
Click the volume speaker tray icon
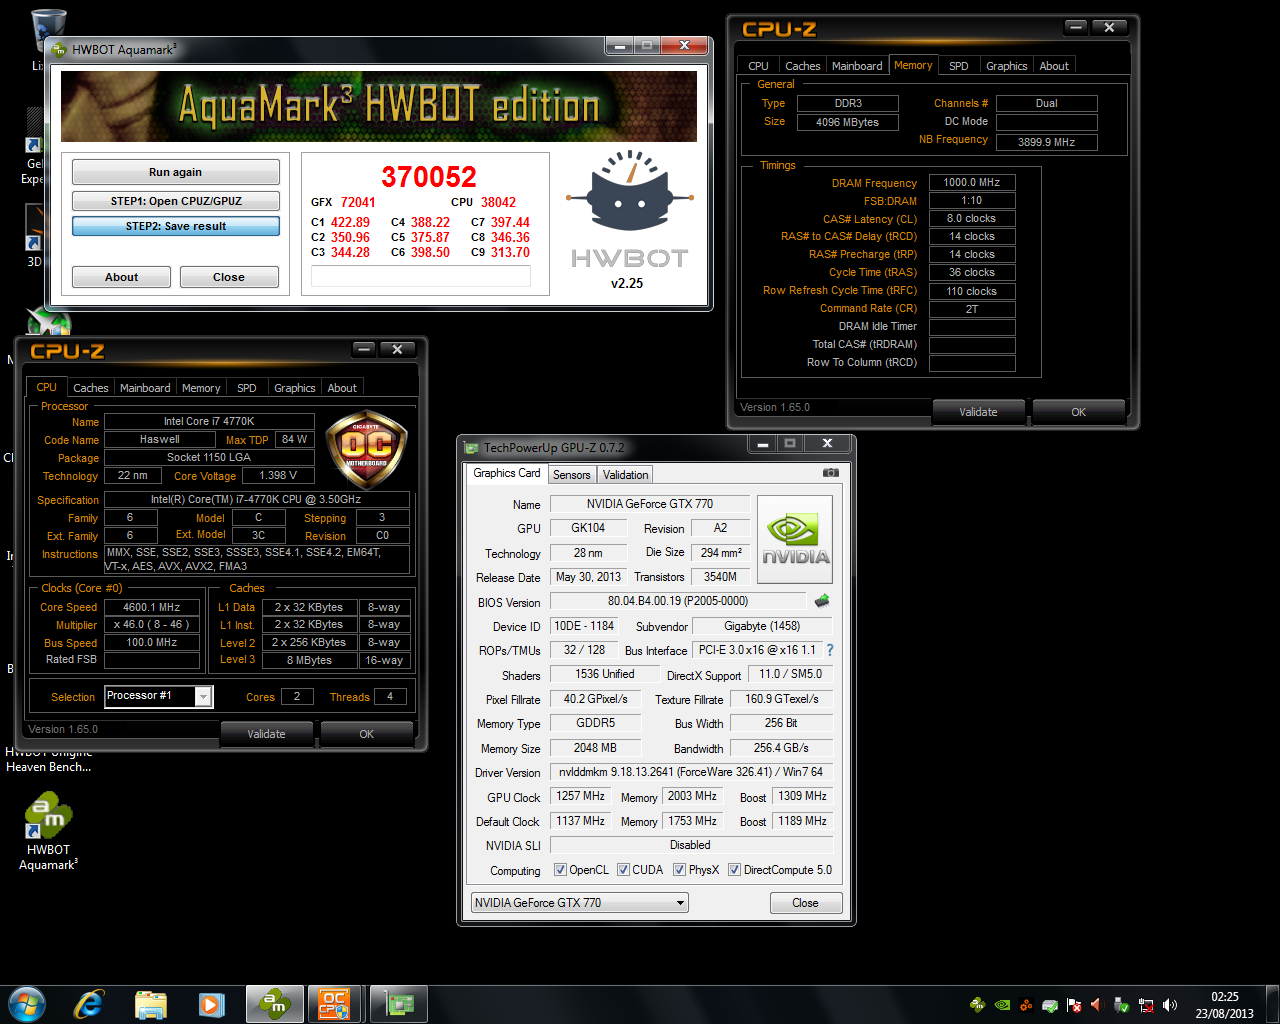pyautogui.click(x=1170, y=1005)
